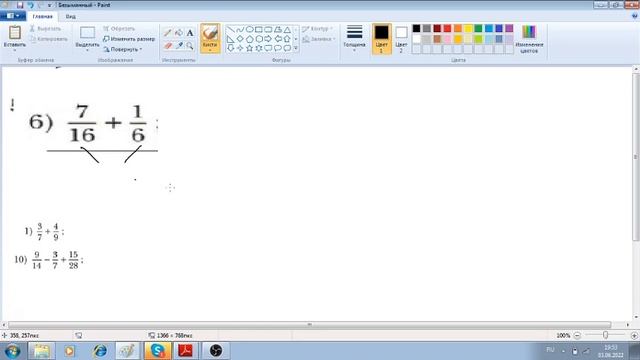The image size is (640, 360).
Task: Click the Crop (Обрезать) button
Action: point(119,29)
